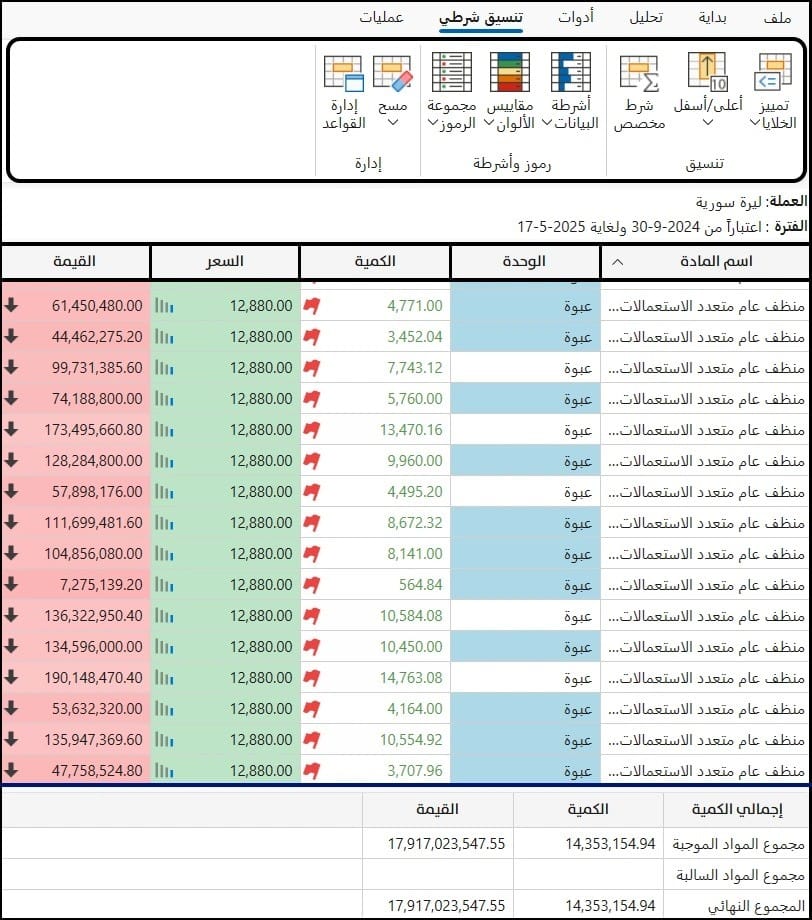The image size is (812, 920).
Task: Select quantity cell 5,760.00
Action: pos(376,399)
